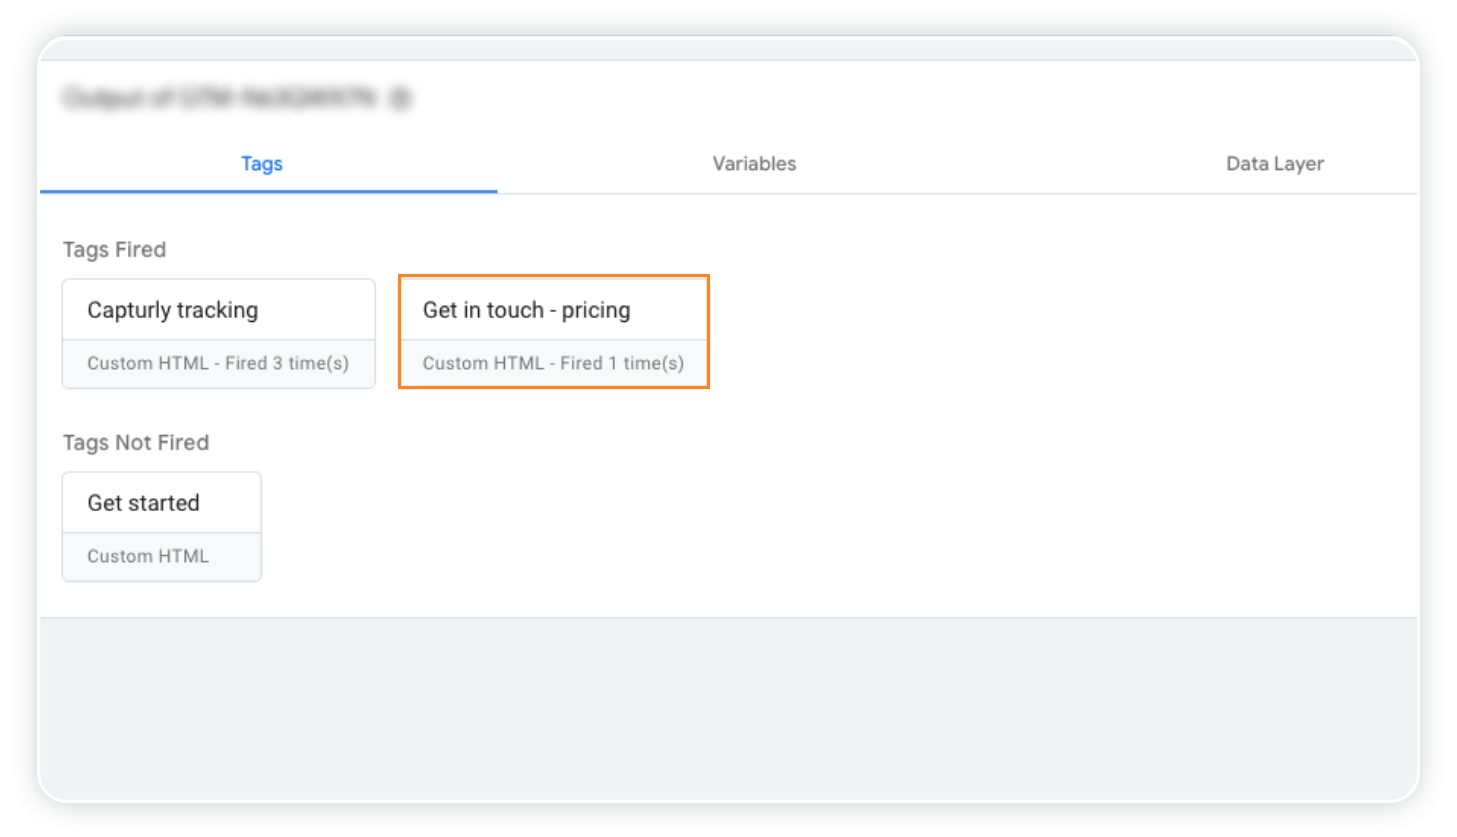Switch to the Variables tab

(754, 164)
